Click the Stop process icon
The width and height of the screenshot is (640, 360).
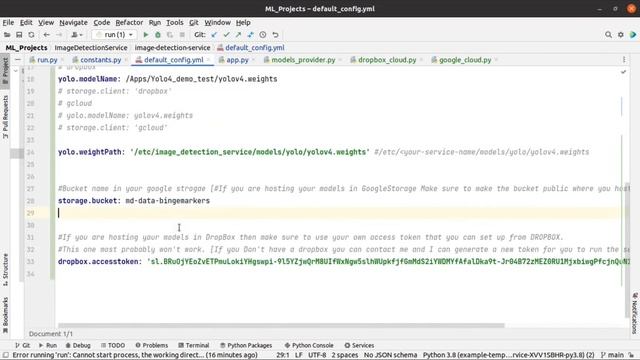click(182, 35)
